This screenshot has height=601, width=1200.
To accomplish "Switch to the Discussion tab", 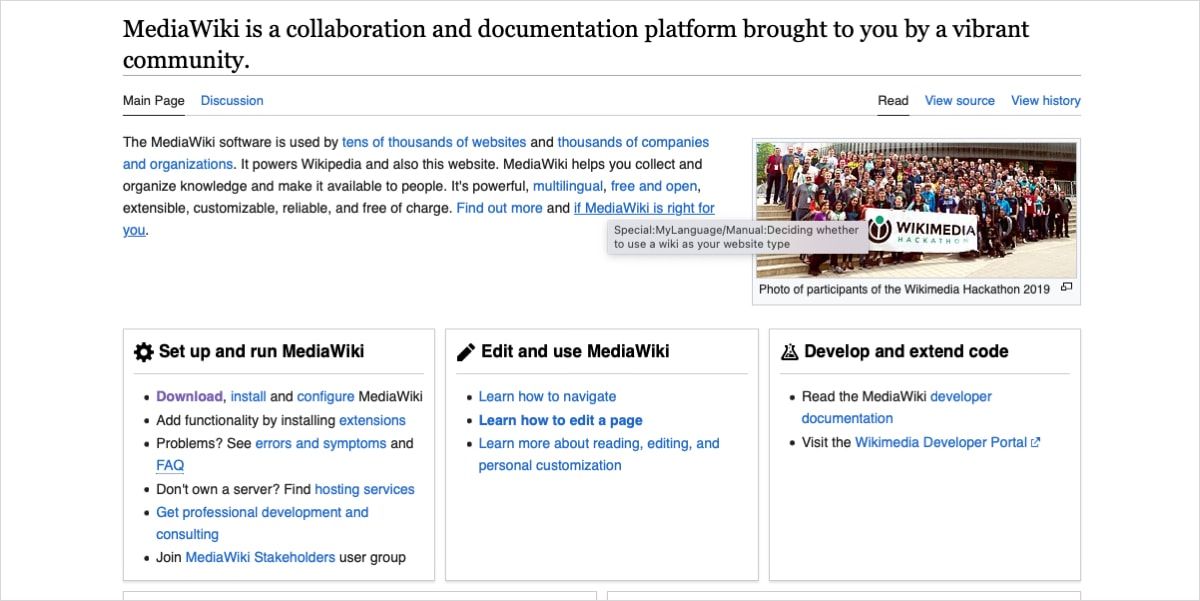I will point(232,100).
